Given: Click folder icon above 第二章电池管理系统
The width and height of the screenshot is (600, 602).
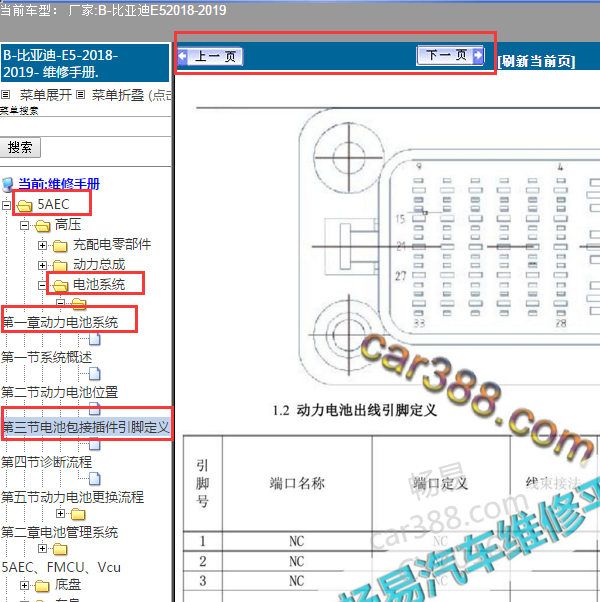Looking at the screenshot, I should point(79,514).
